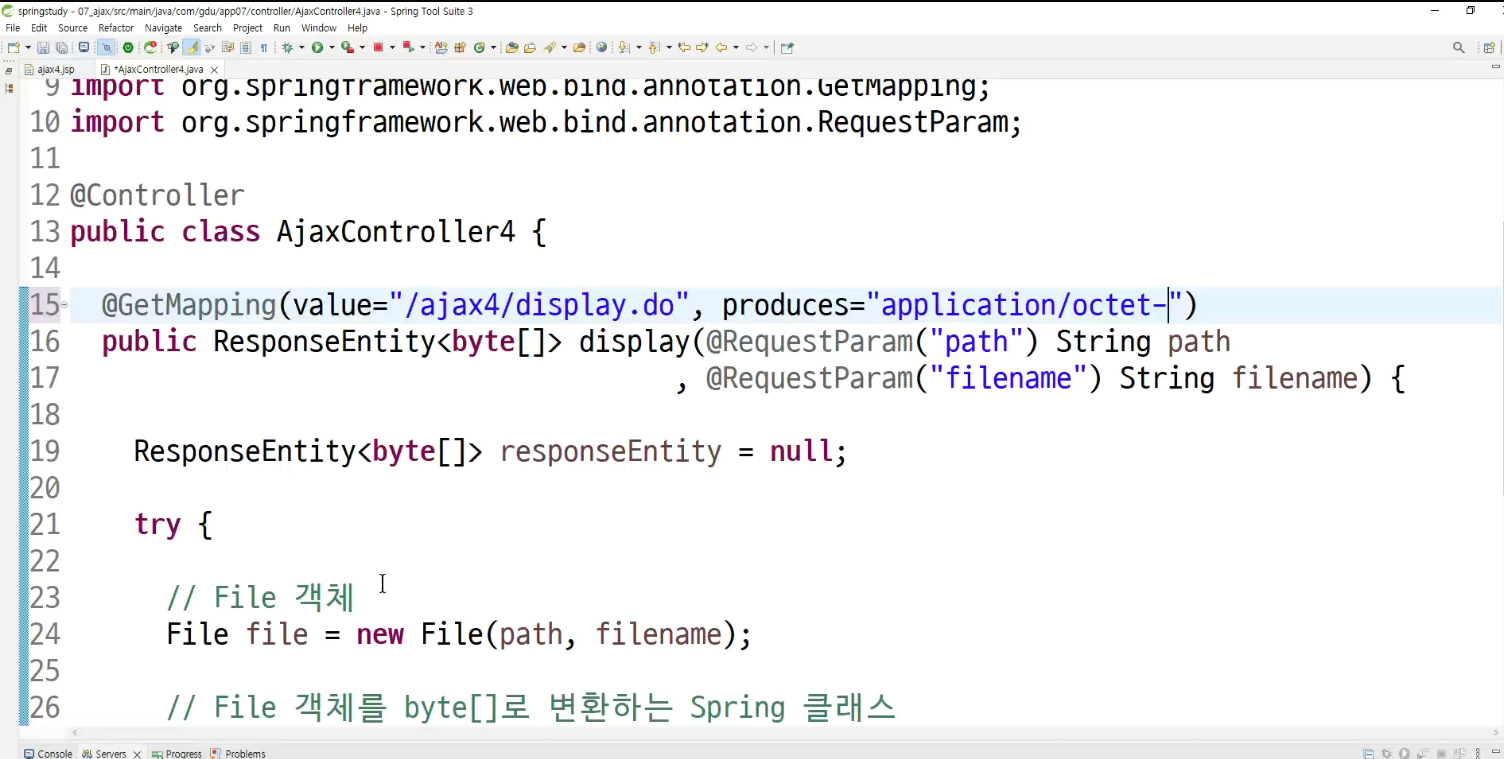Open the terminal from the toolbar
The image size is (1504, 759).
tap(84, 47)
